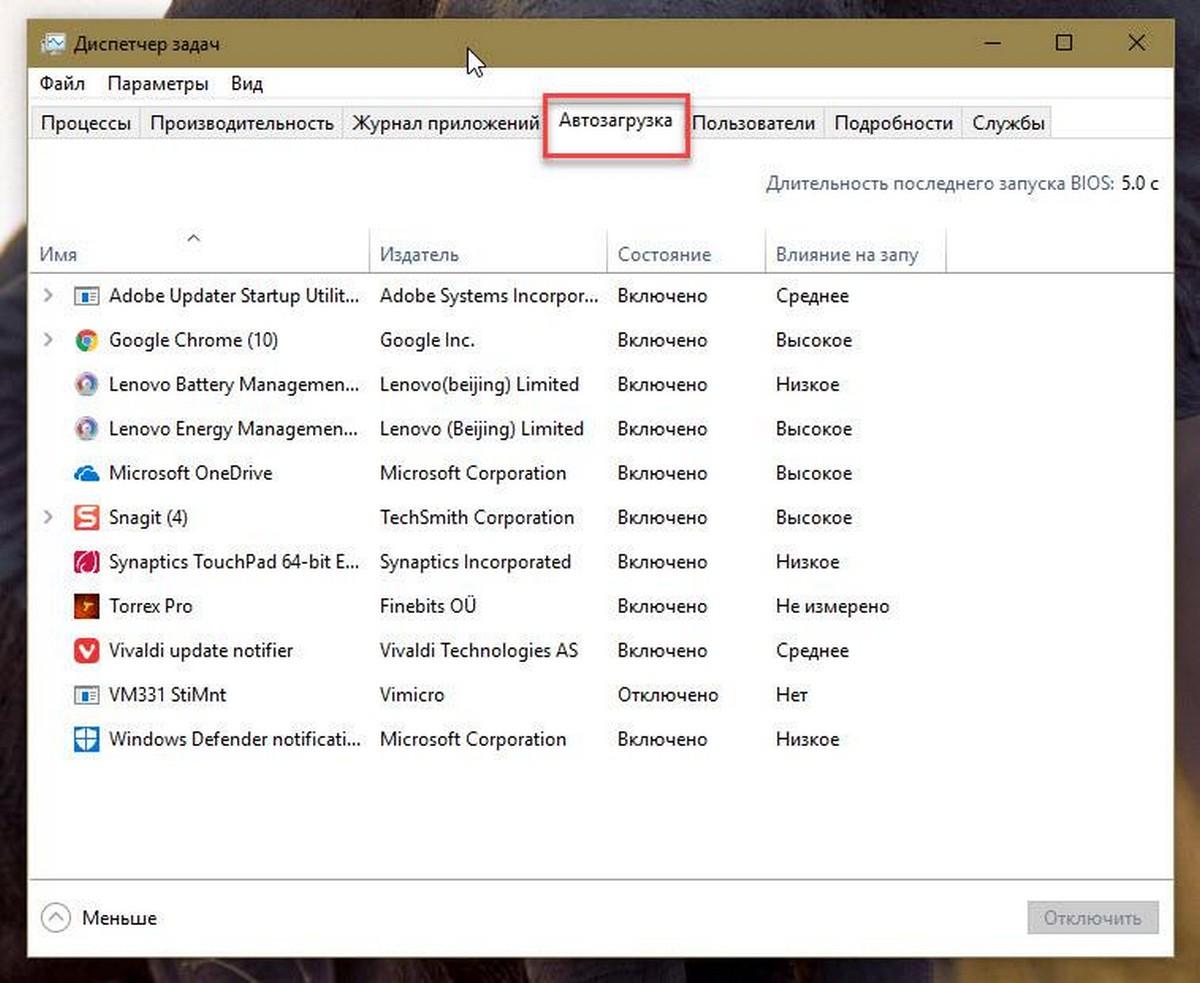Screen dimensions: 1200x983
Task: Click the Отключено status of VM331 StiMnt
Action: (667, 695)
